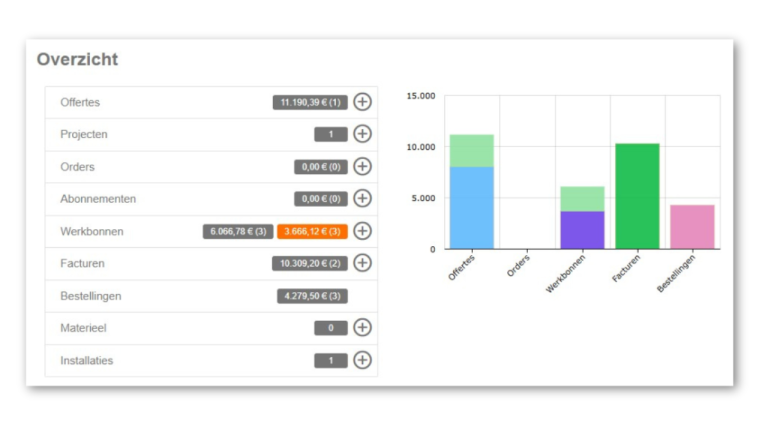The height and width of the screenshot is (432, 768).
Task: Click the plus icon for Installaties
Action: pos(362,360)
